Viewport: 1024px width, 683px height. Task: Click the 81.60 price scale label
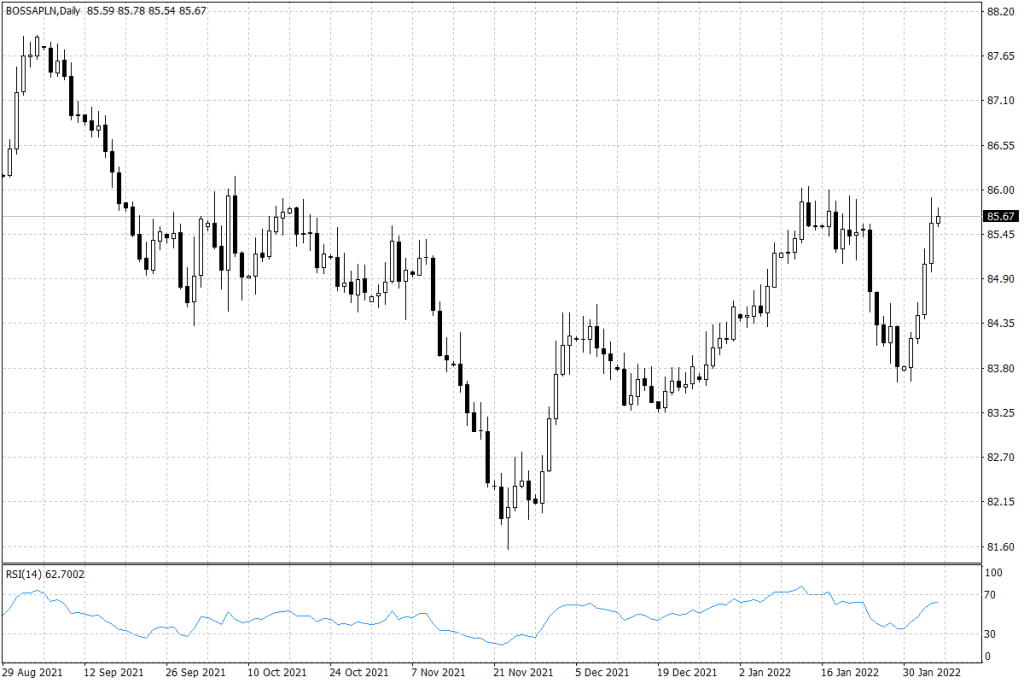click(999, 546)
